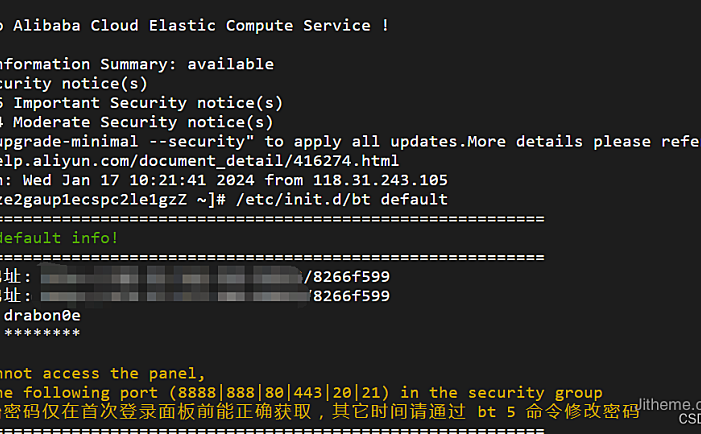The image size is (701, 434).
Task: Click the /8266f599 suffix on the first address line
Action: [347, 277]
